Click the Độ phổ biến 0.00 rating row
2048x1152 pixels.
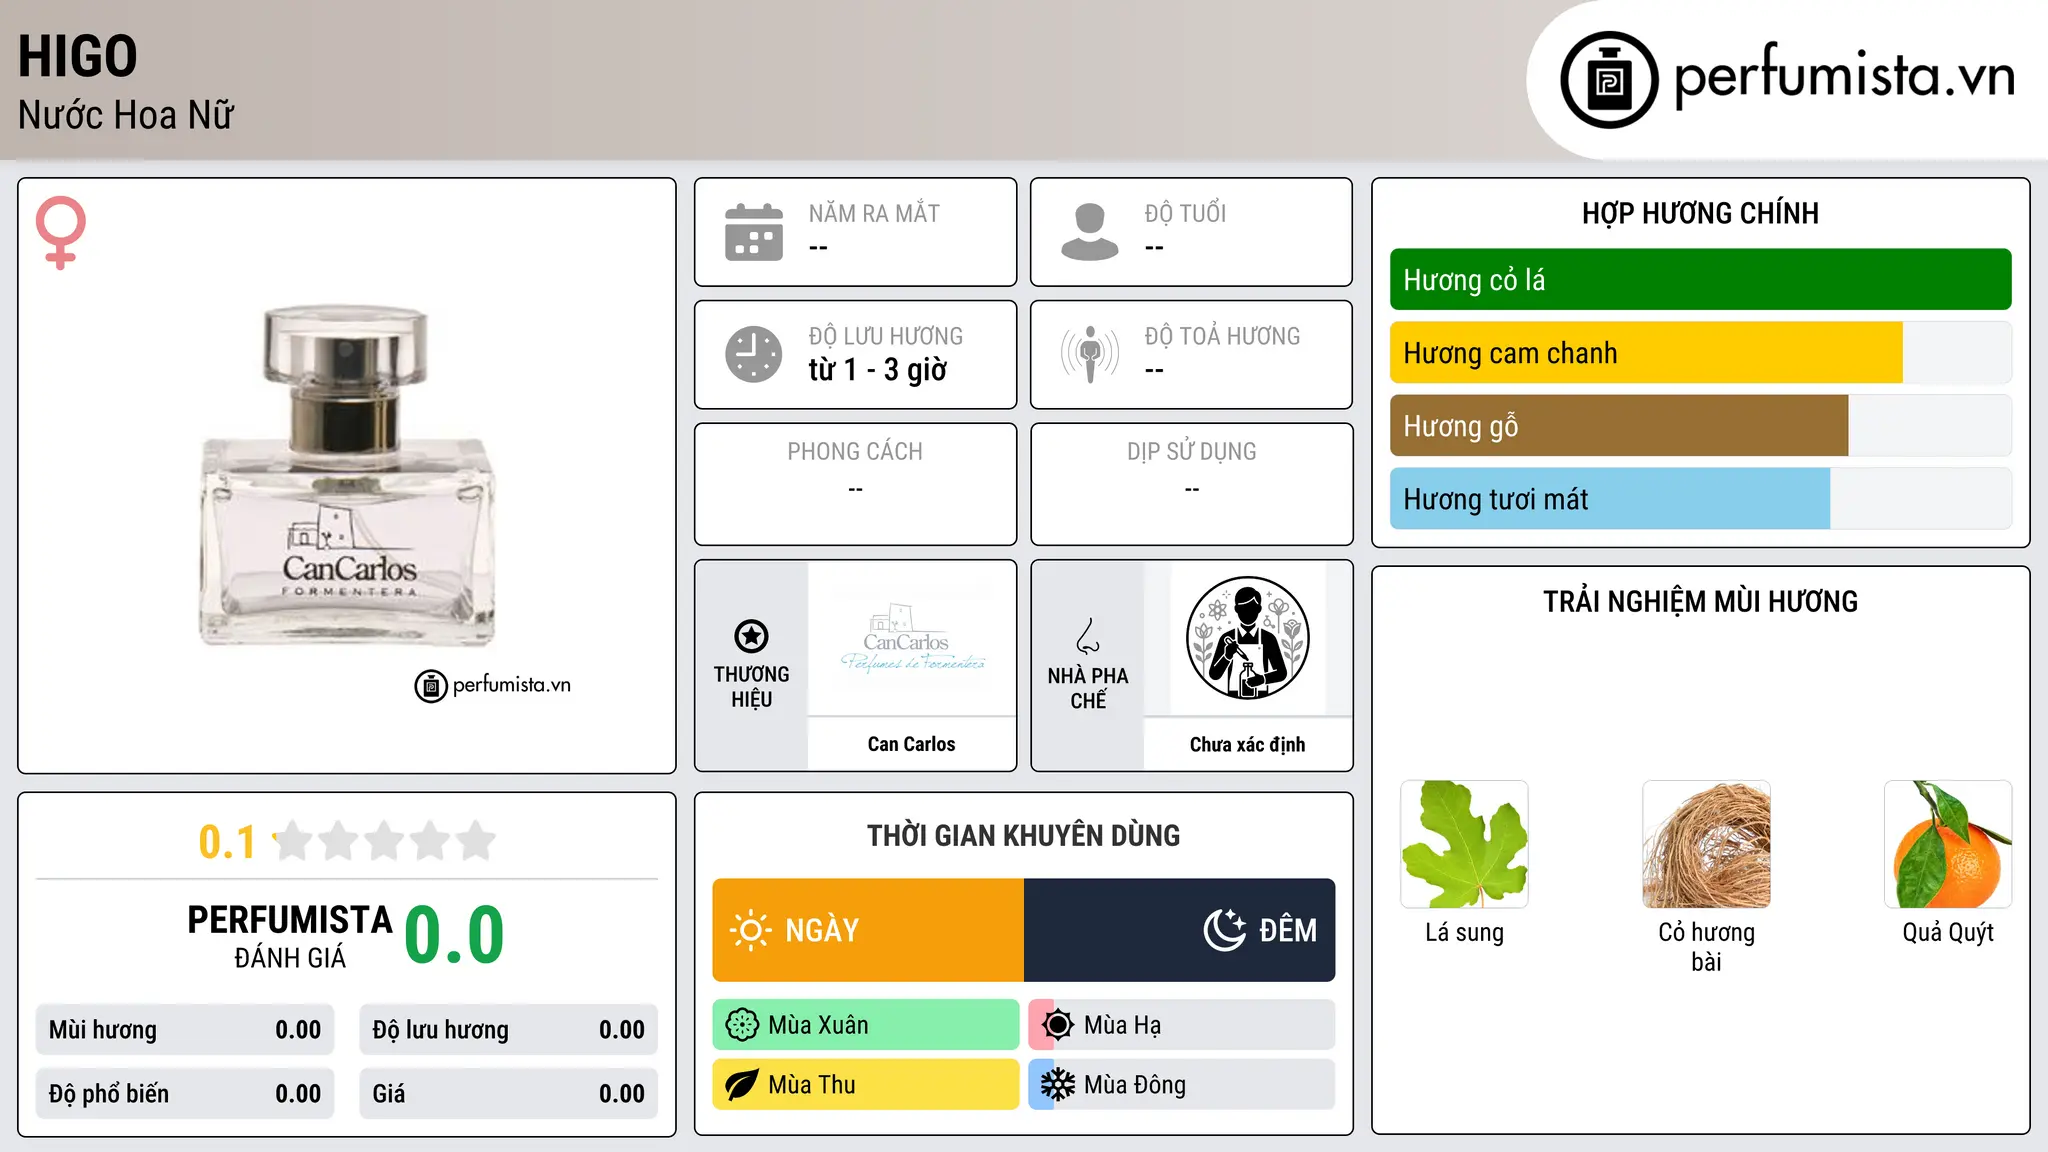click(x=185, y=1094)
